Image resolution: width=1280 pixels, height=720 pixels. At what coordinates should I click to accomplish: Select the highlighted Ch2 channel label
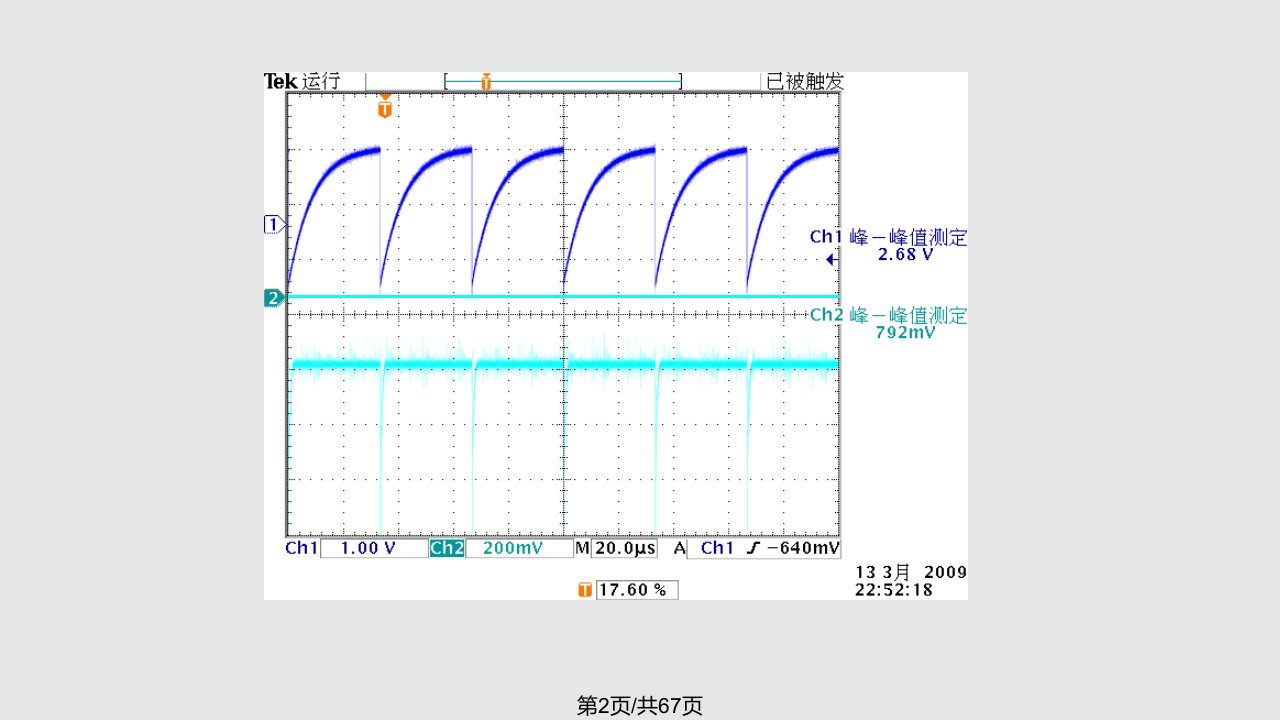pyautogui.click(x=446, y=548)
